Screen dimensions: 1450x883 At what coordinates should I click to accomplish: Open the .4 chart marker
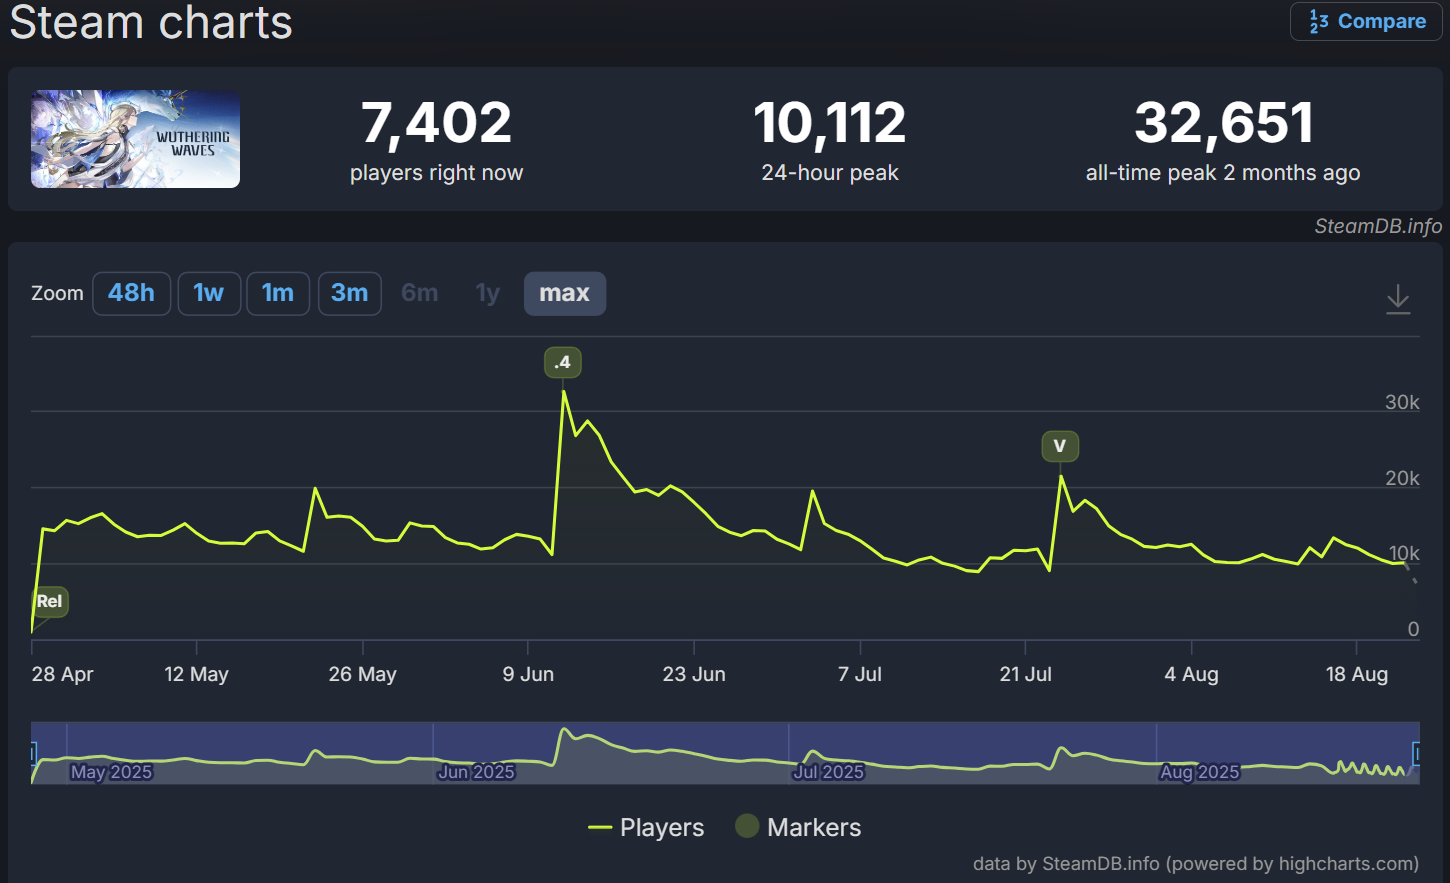pyautogui.click(x=563, y=362)
